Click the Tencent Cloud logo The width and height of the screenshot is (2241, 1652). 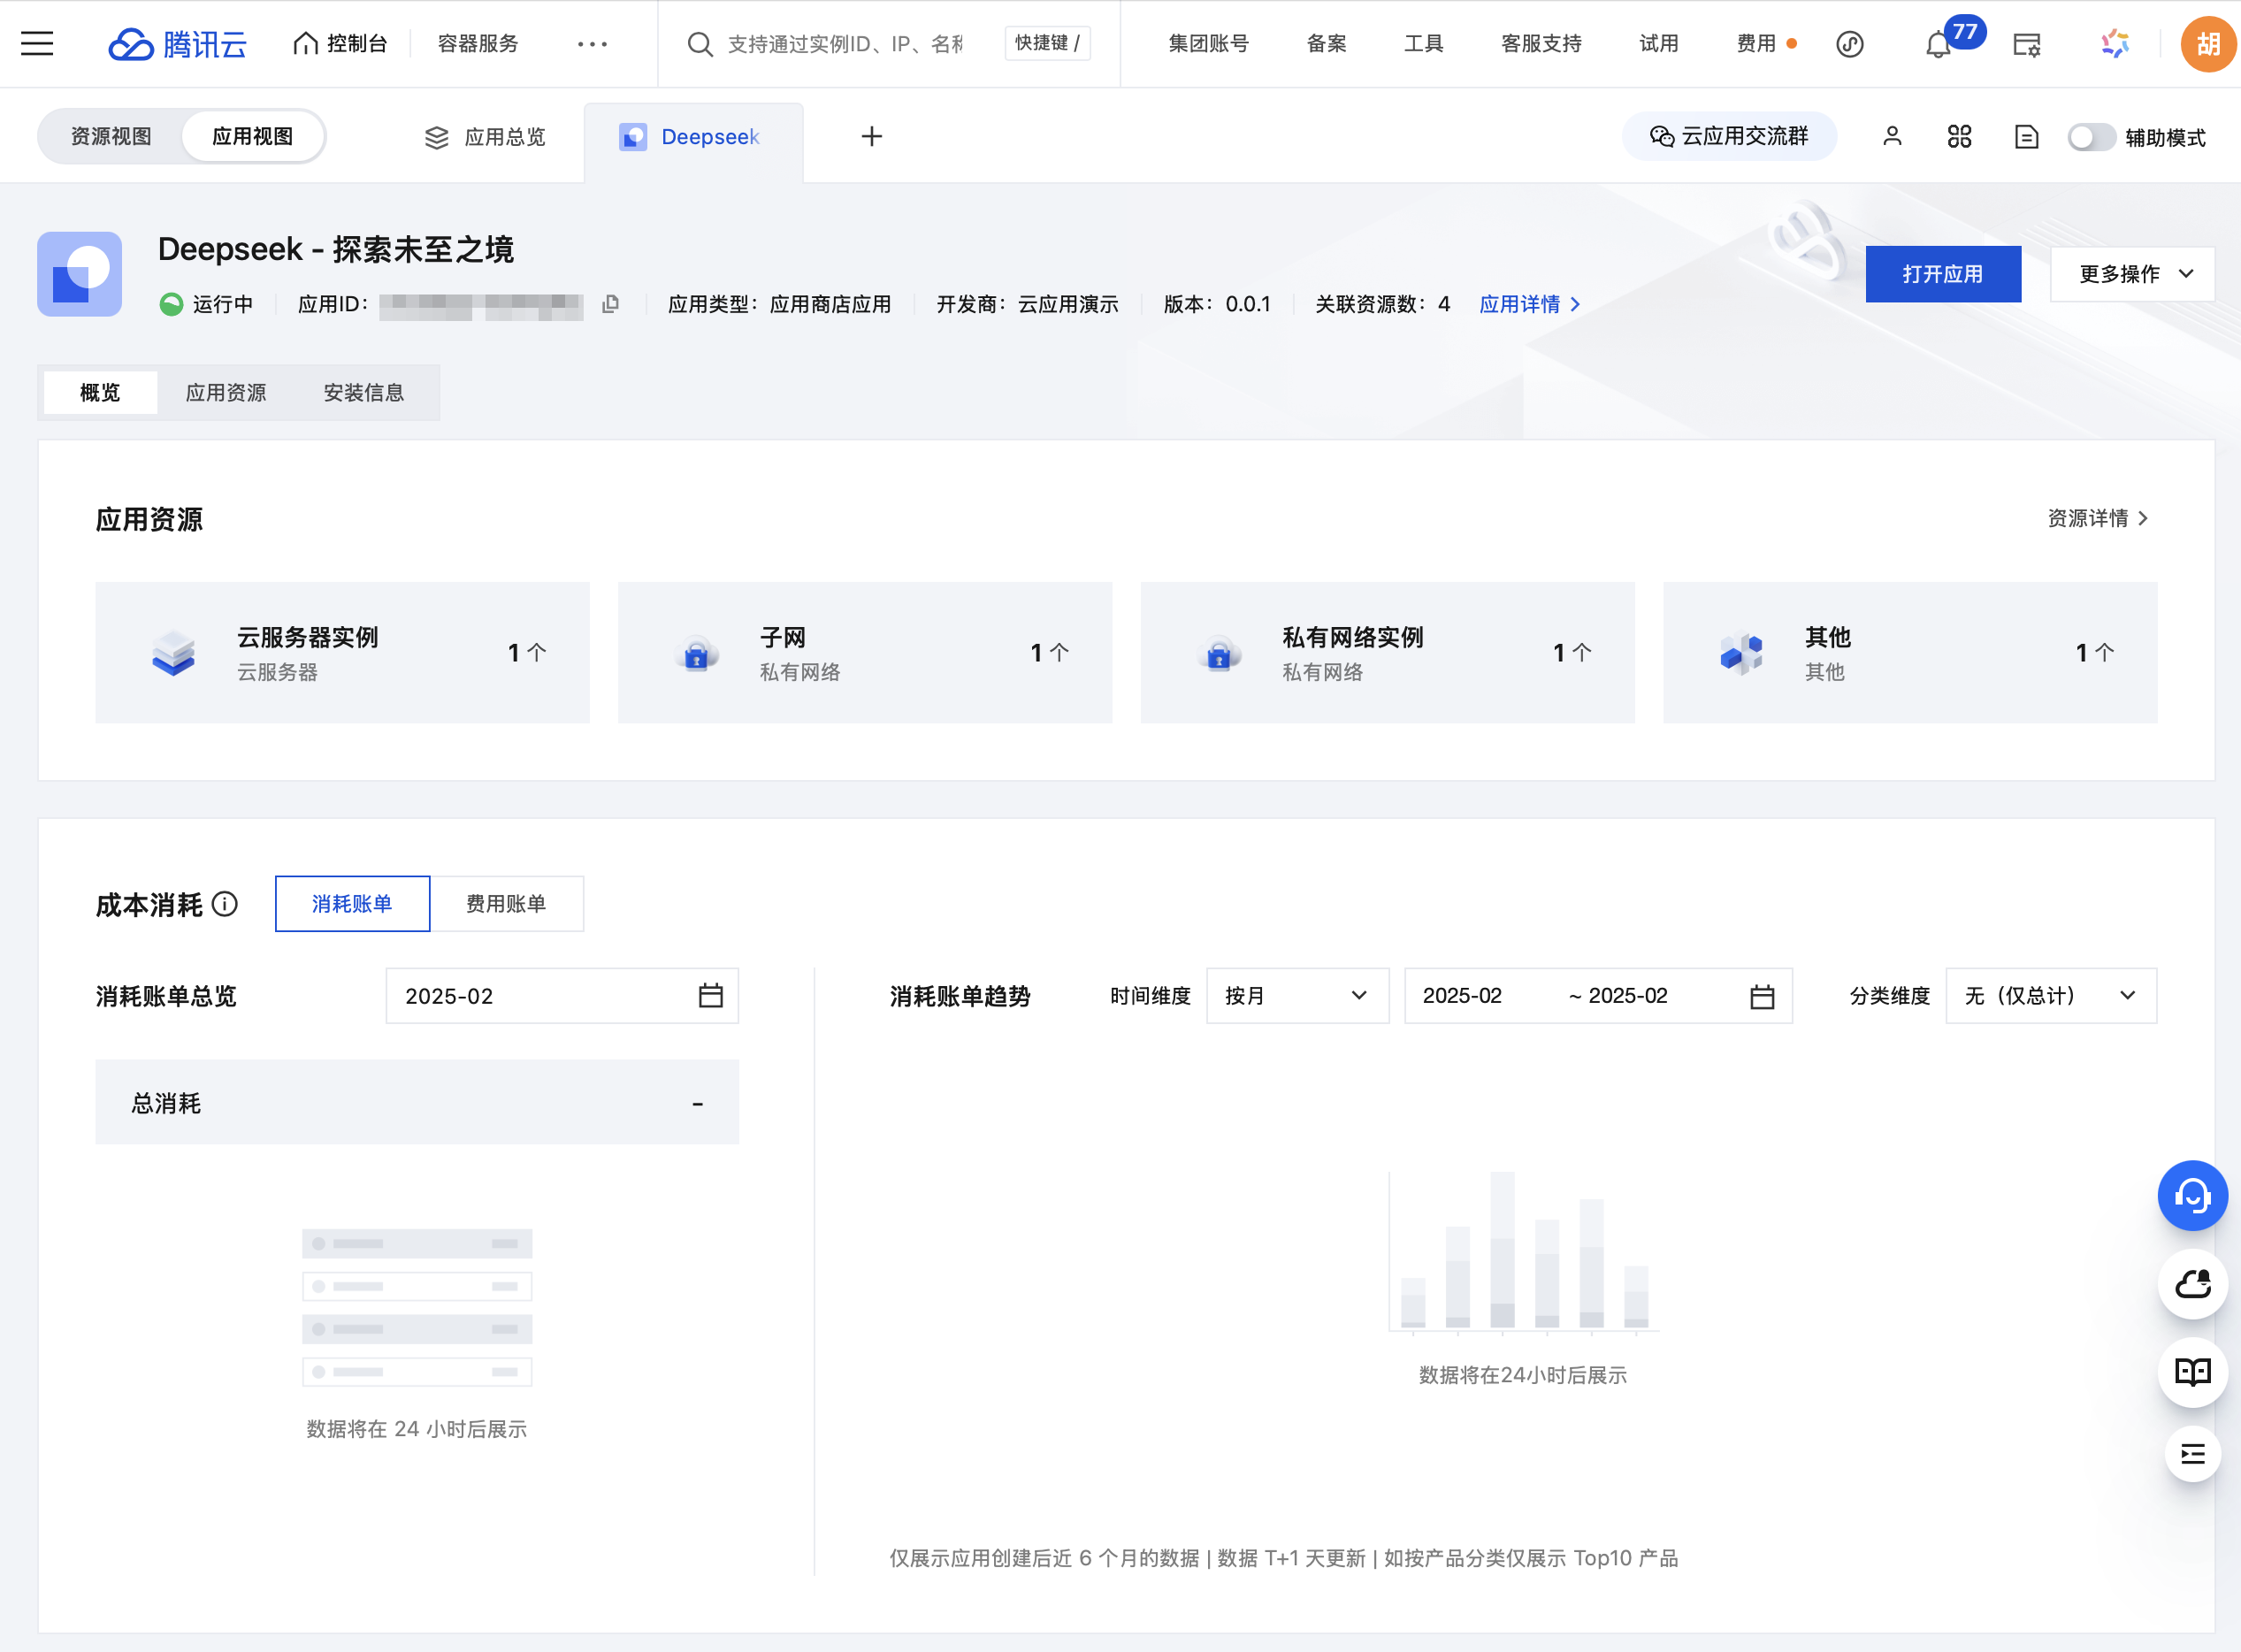[x=177, y=44]
